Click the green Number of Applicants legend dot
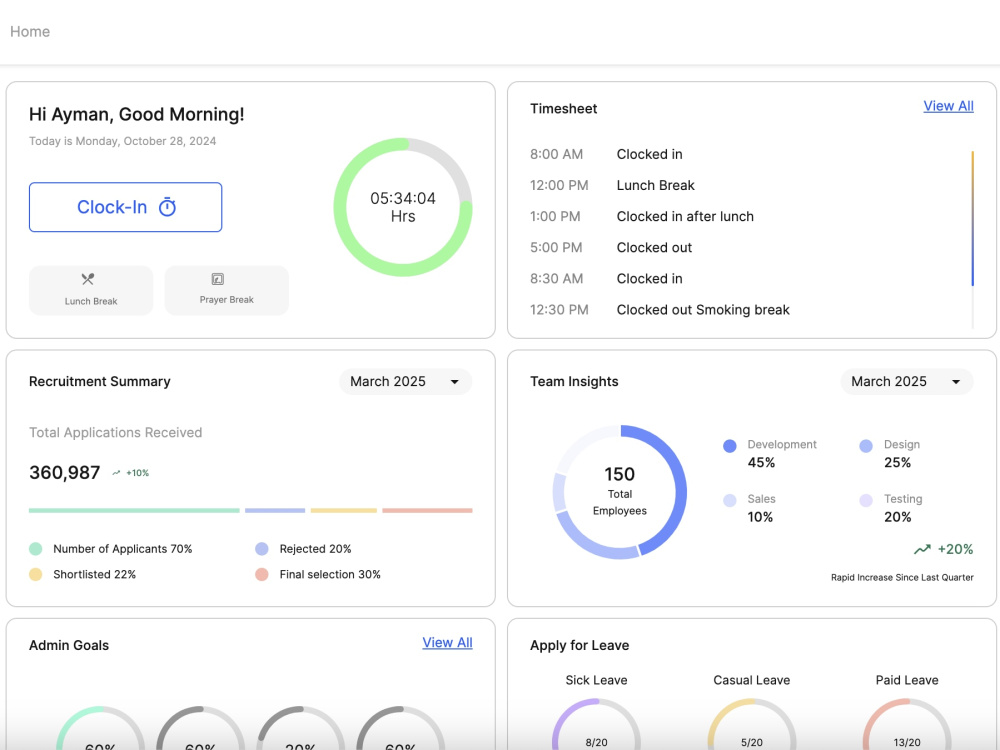The image size is (1000, 750). click(x=36, y=548)
